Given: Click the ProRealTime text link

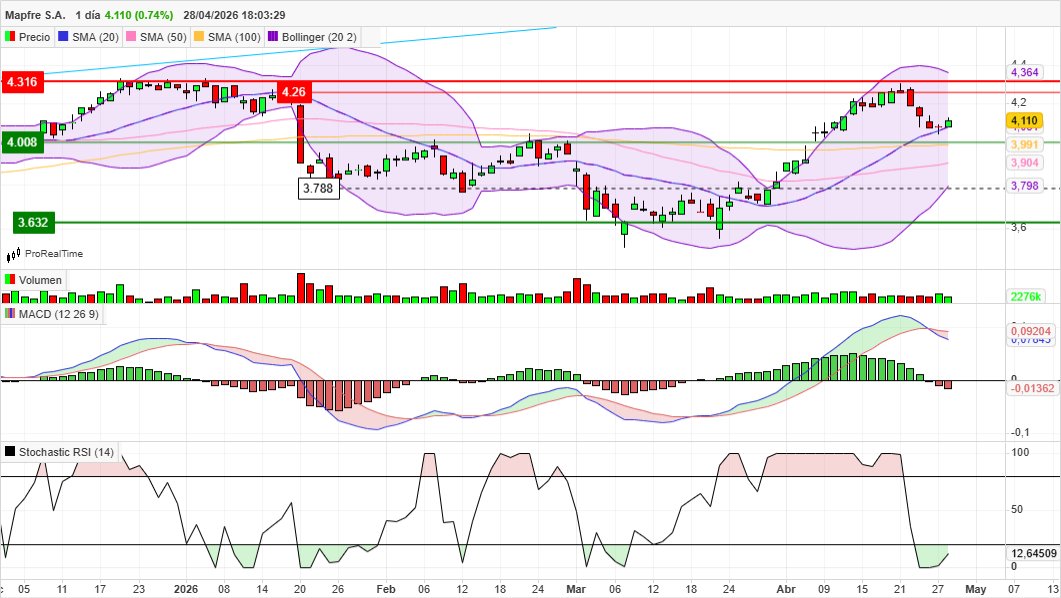Looking at the screenshot, I should click(x=54, y=254).
